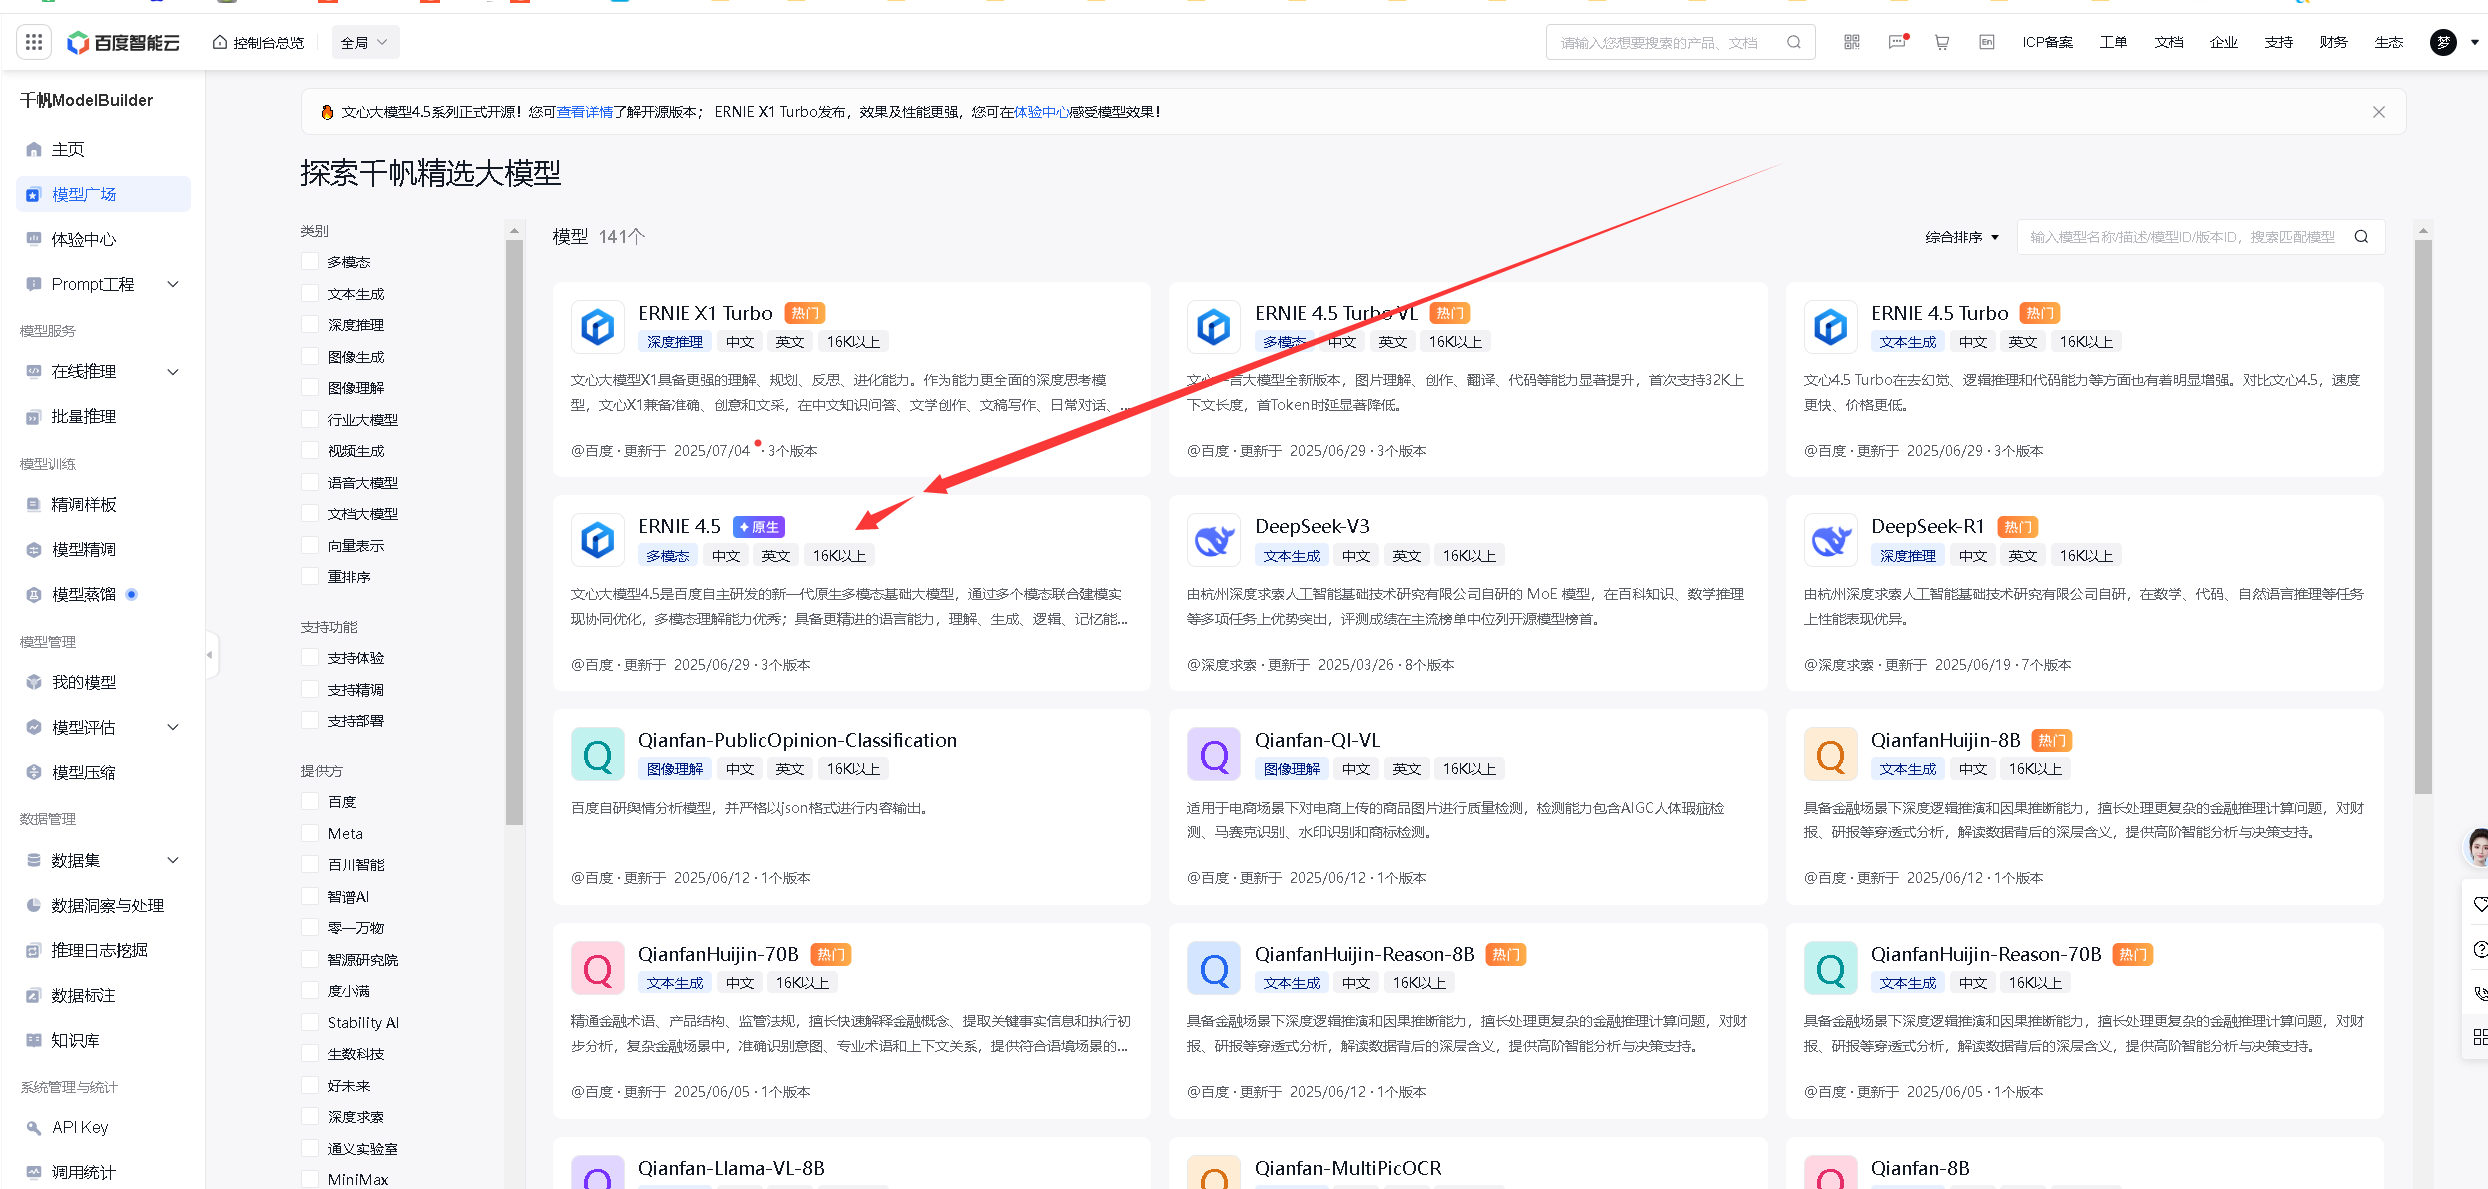This screenshot has height=1189, width=2488.
Task: Open 生态 in top menu
Action: tap(2389, 42)
